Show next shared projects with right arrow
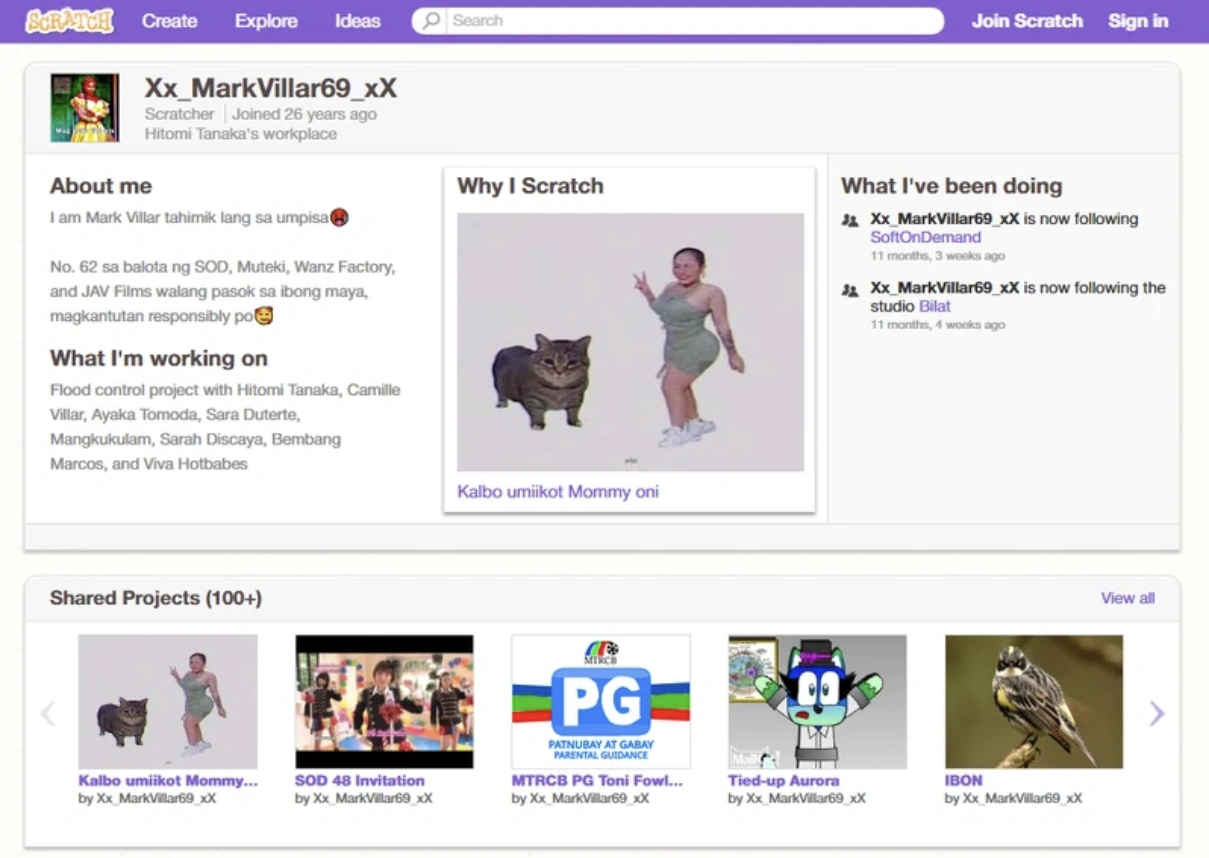Screen dimensions: 1209x858 tap(1157, 713)
